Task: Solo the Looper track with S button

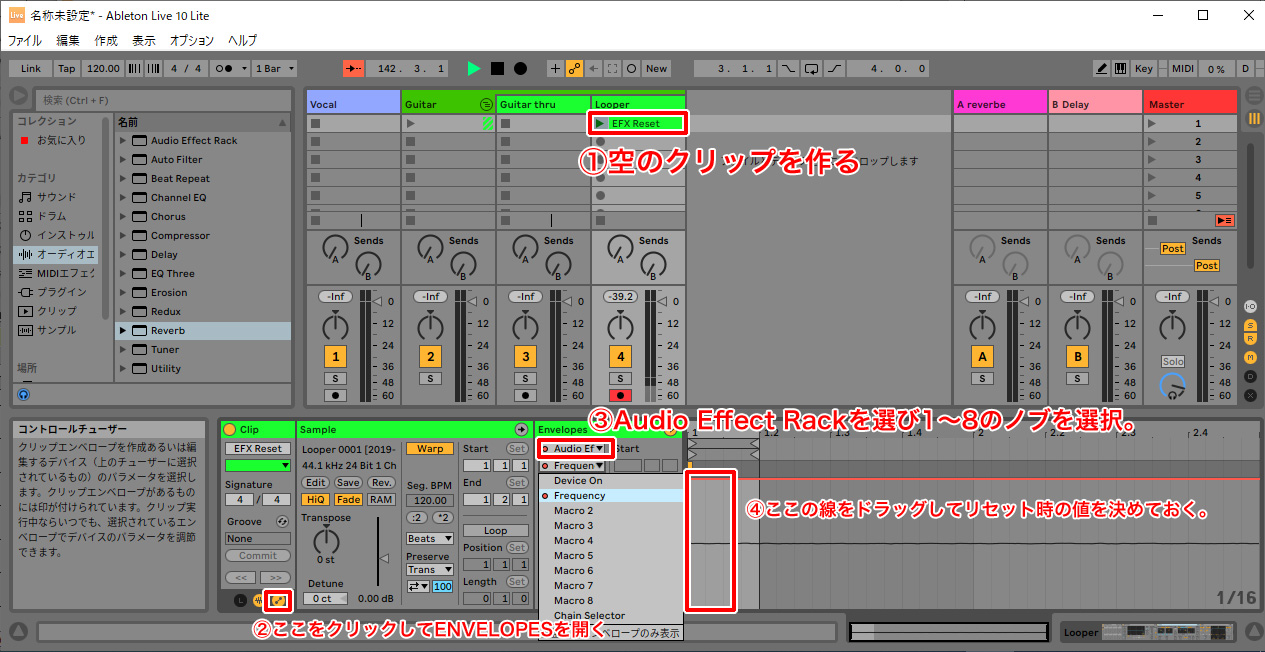Action: 620,379
